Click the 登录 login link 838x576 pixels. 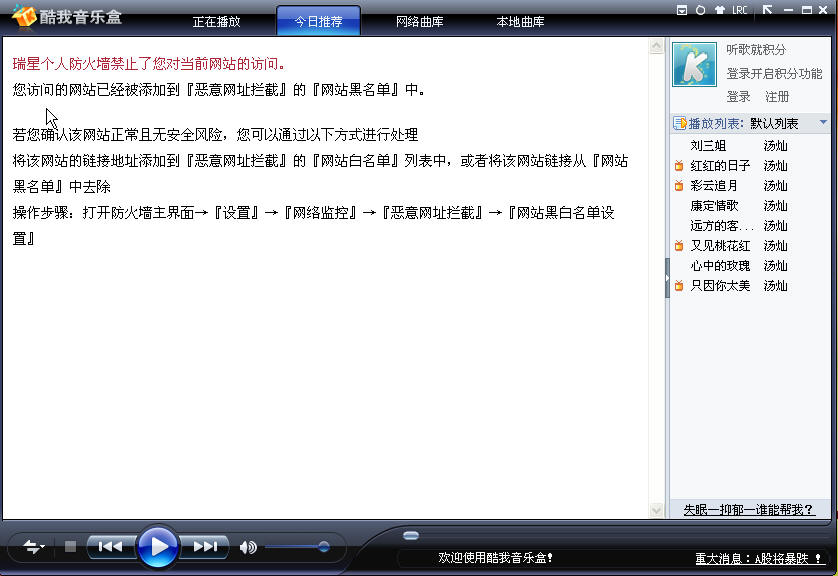[x=738, y=97]
